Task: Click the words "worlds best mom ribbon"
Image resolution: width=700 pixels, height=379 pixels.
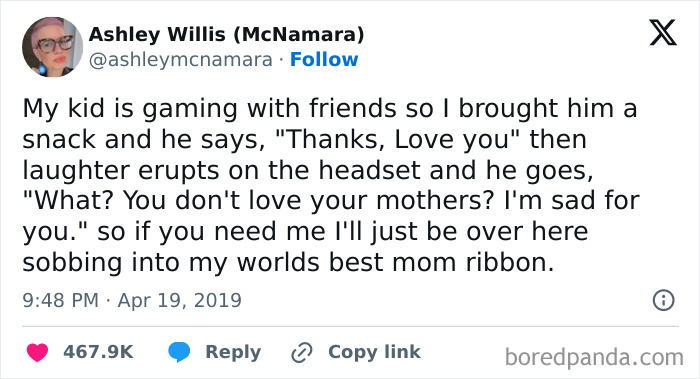Action: 395,262
